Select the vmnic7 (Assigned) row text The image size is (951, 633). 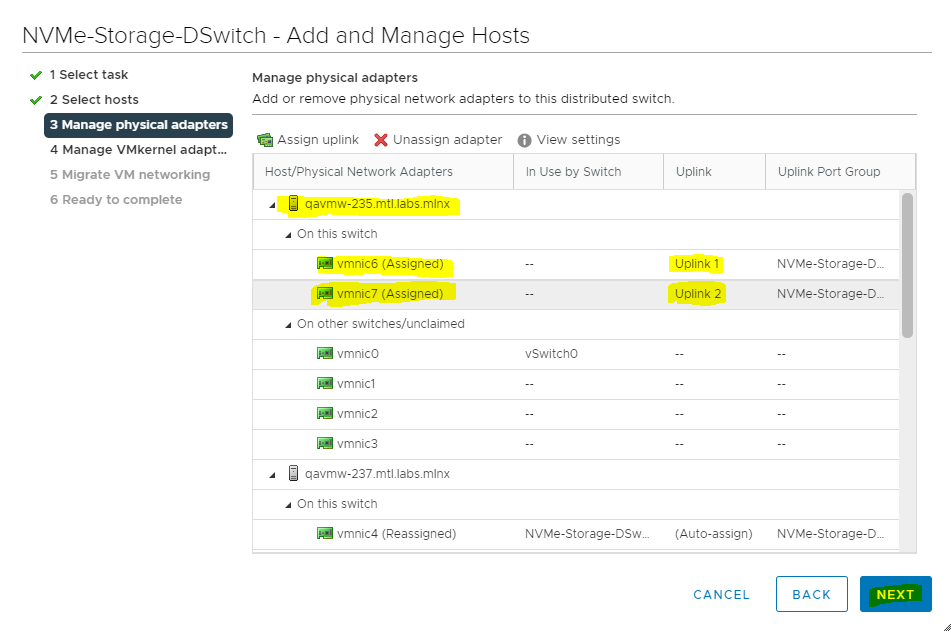click(x=390, y=293)
